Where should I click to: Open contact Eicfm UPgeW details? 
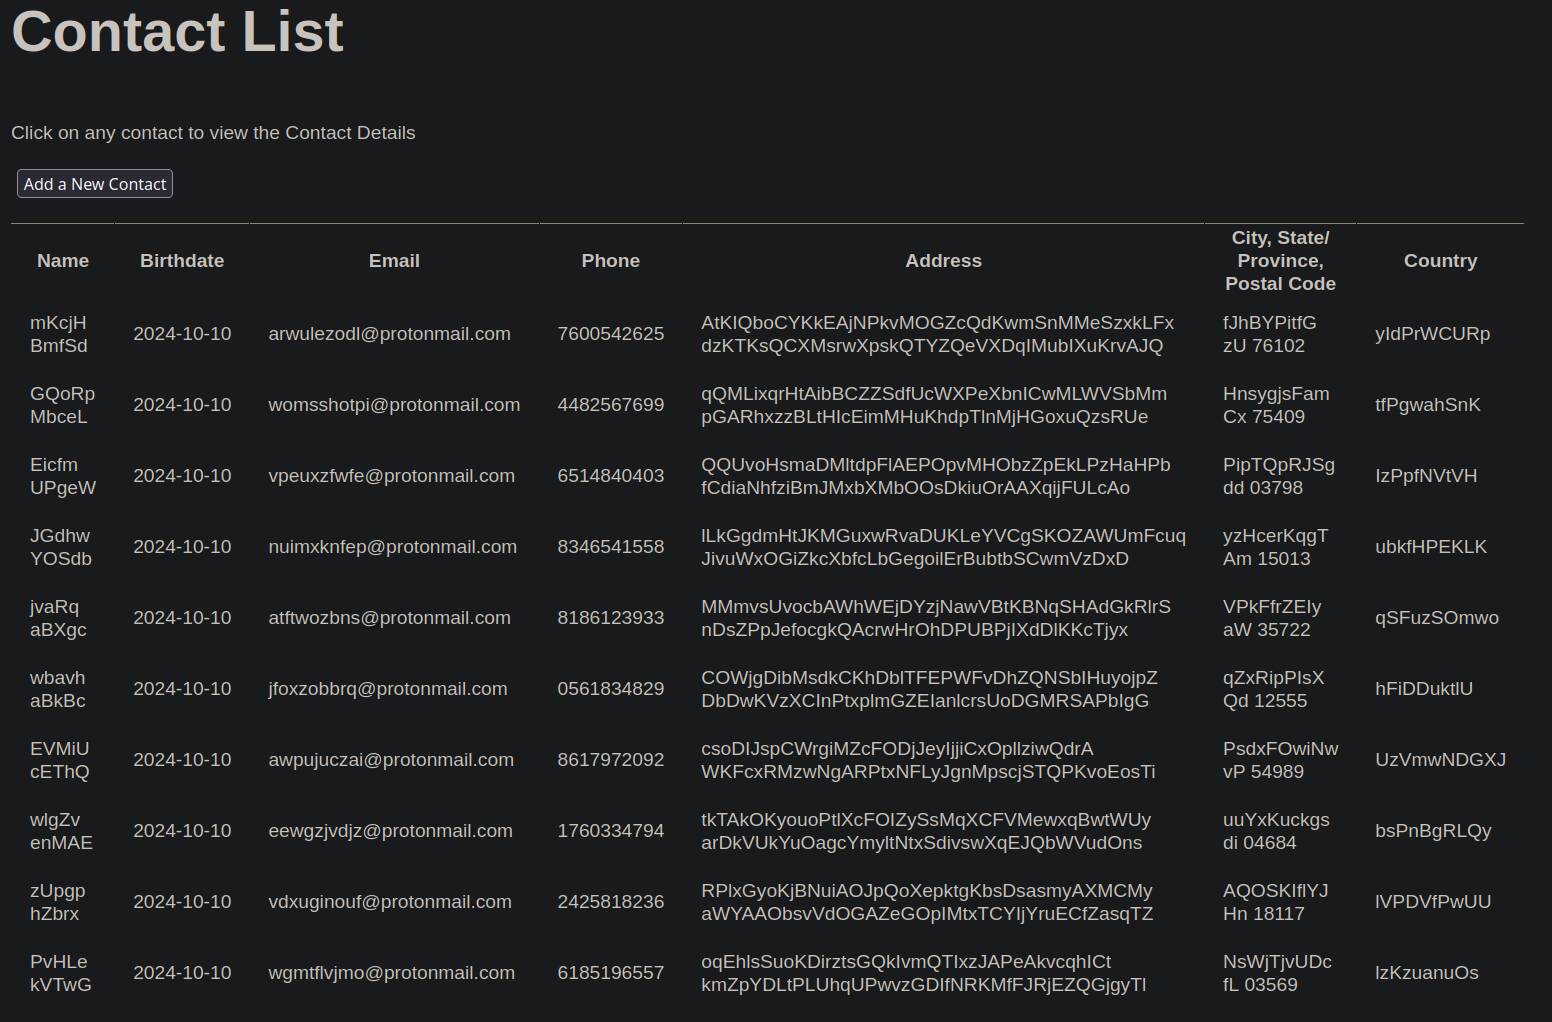[63, 476]
